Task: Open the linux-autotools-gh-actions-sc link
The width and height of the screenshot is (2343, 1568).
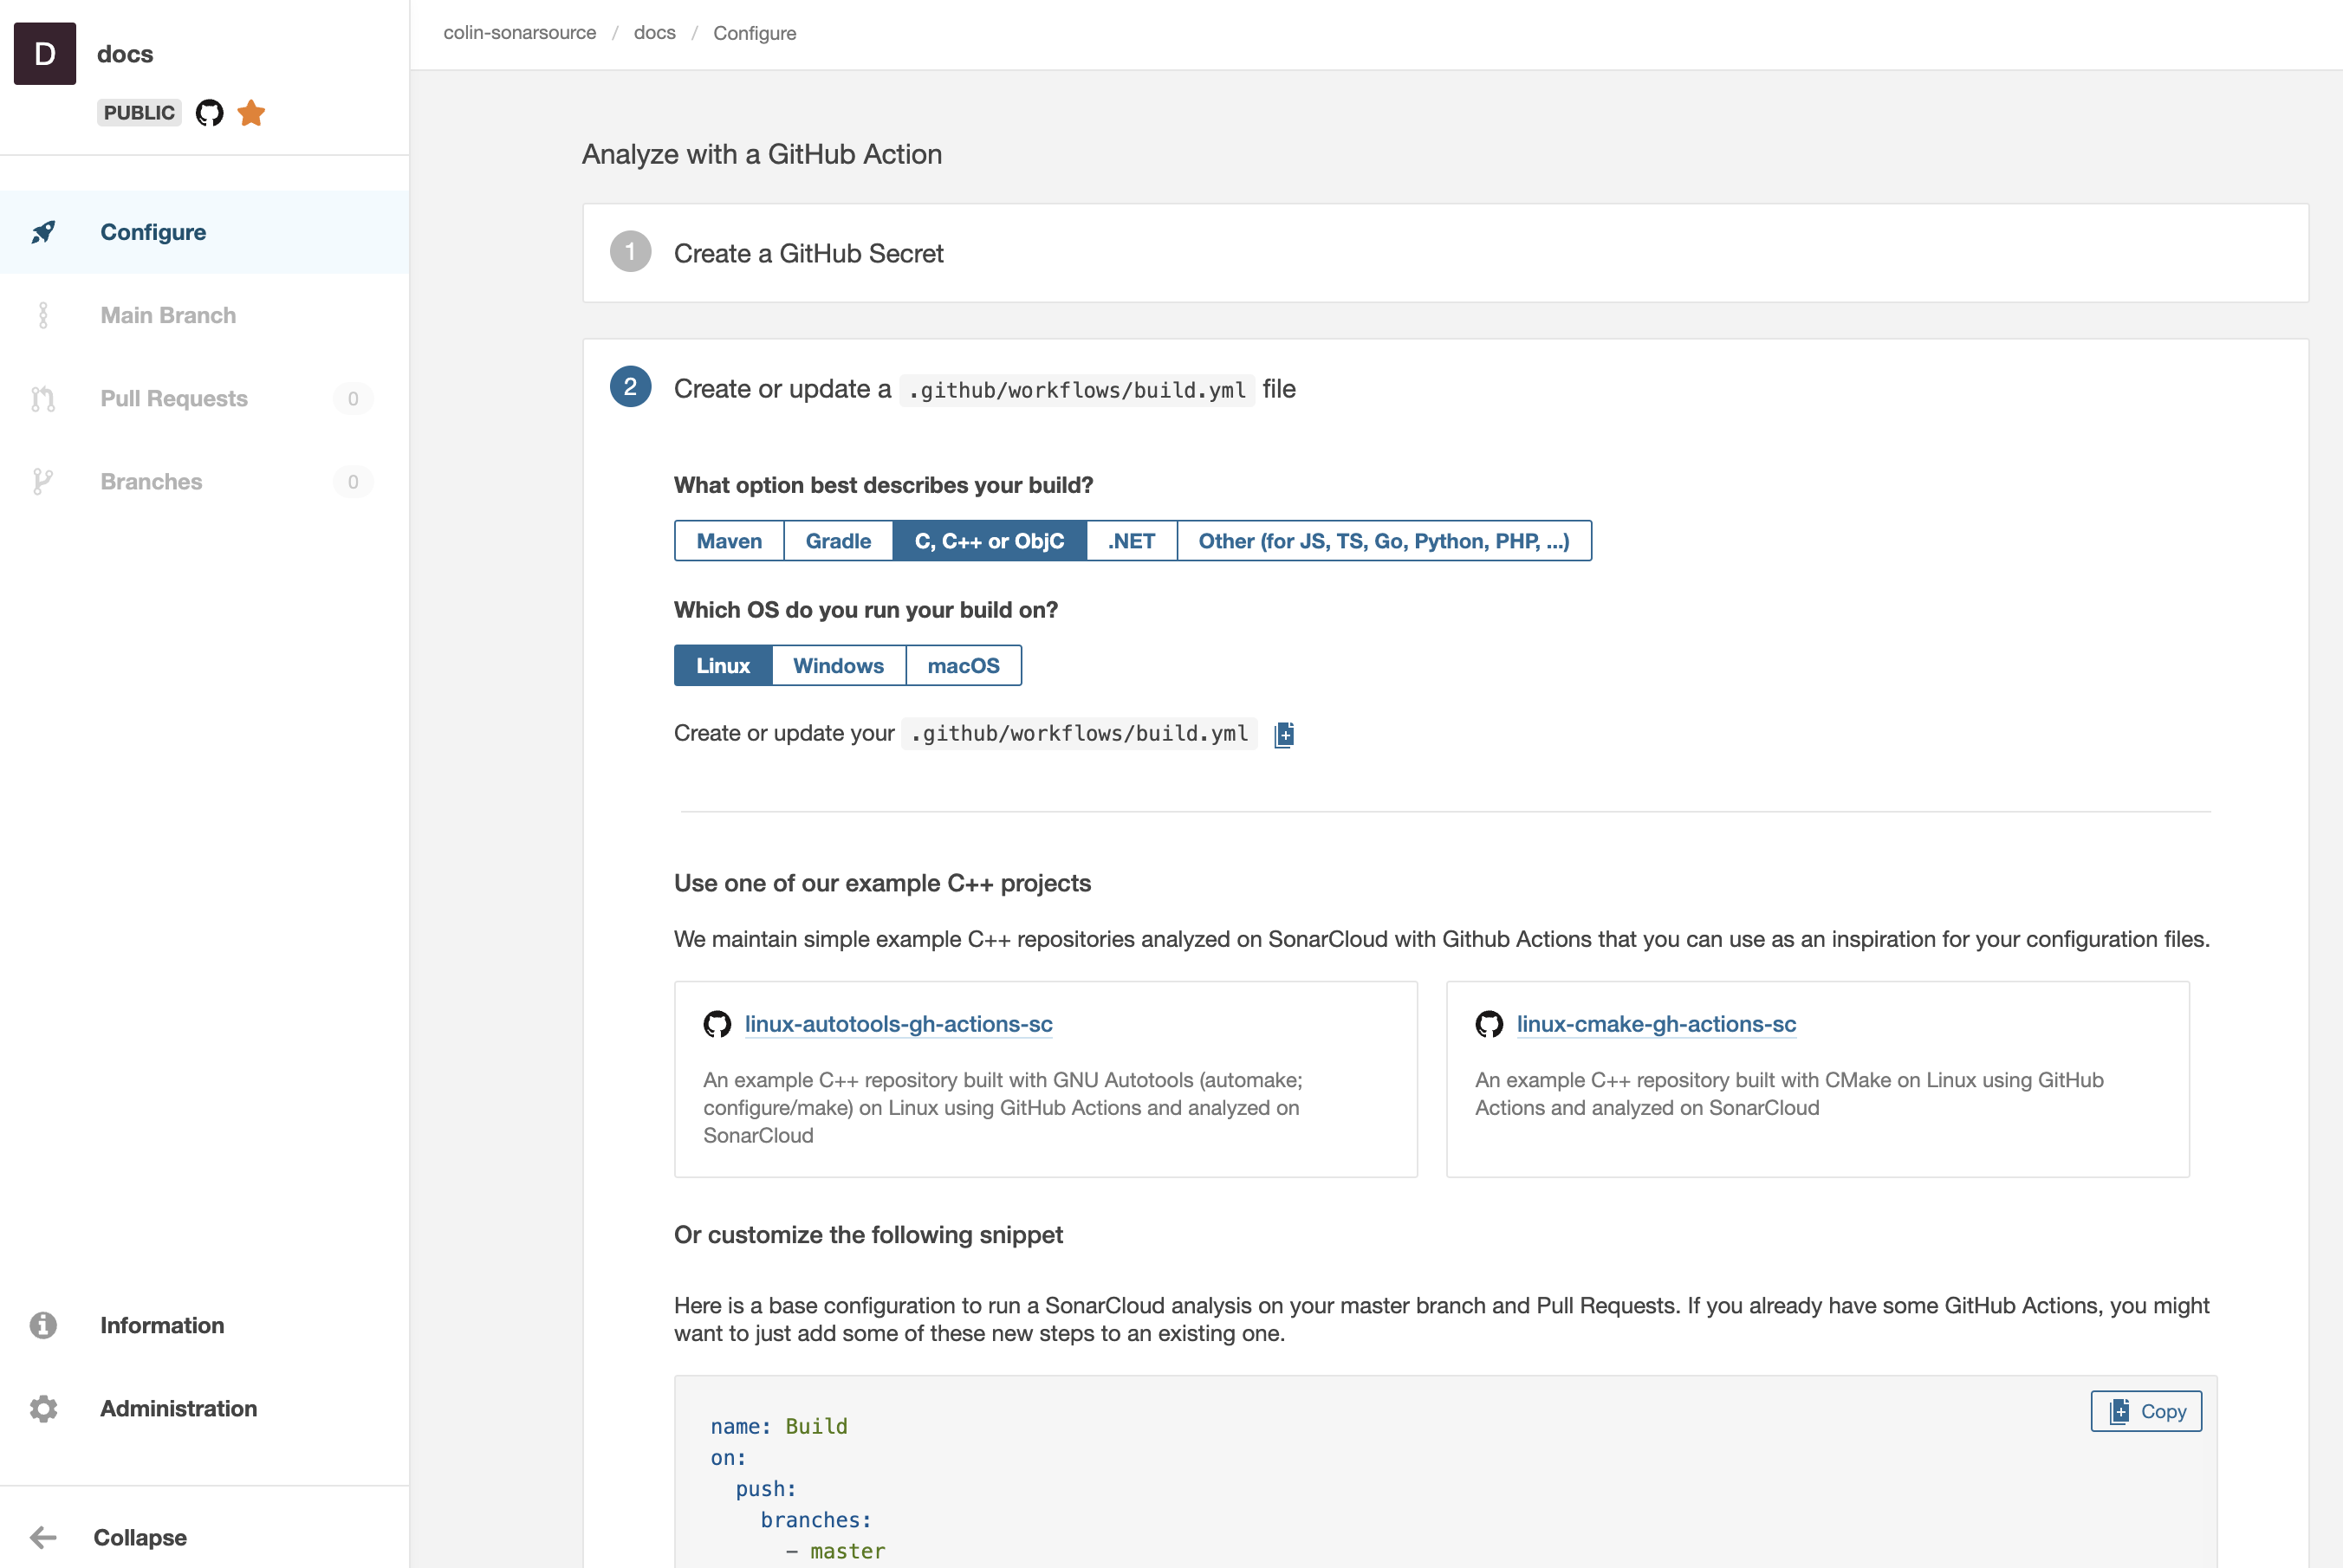Action: pyautogui.click(x=898, y=1024)
